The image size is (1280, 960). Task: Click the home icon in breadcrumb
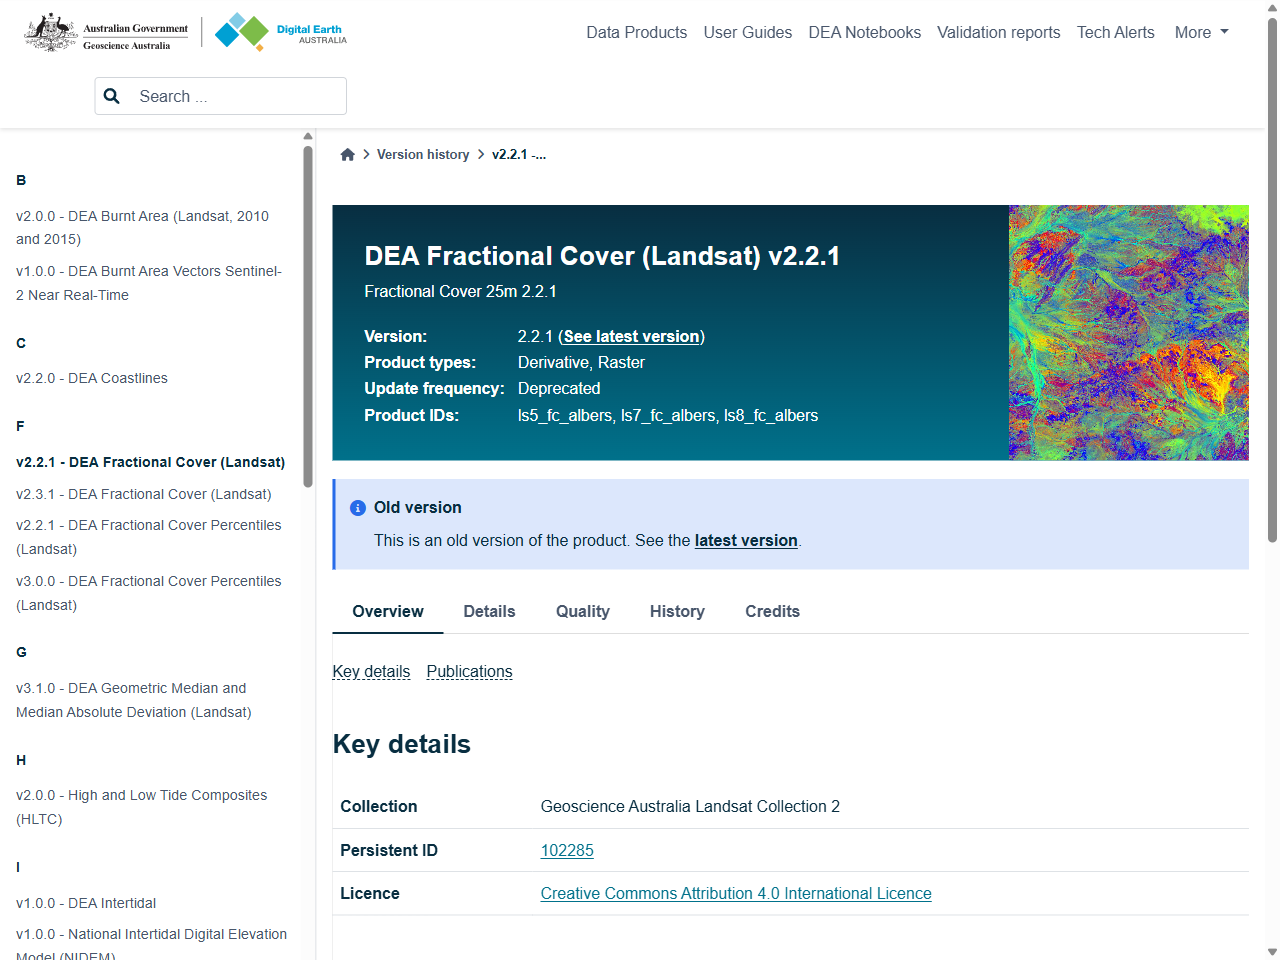pyautogui.click(x=347, y=155)
